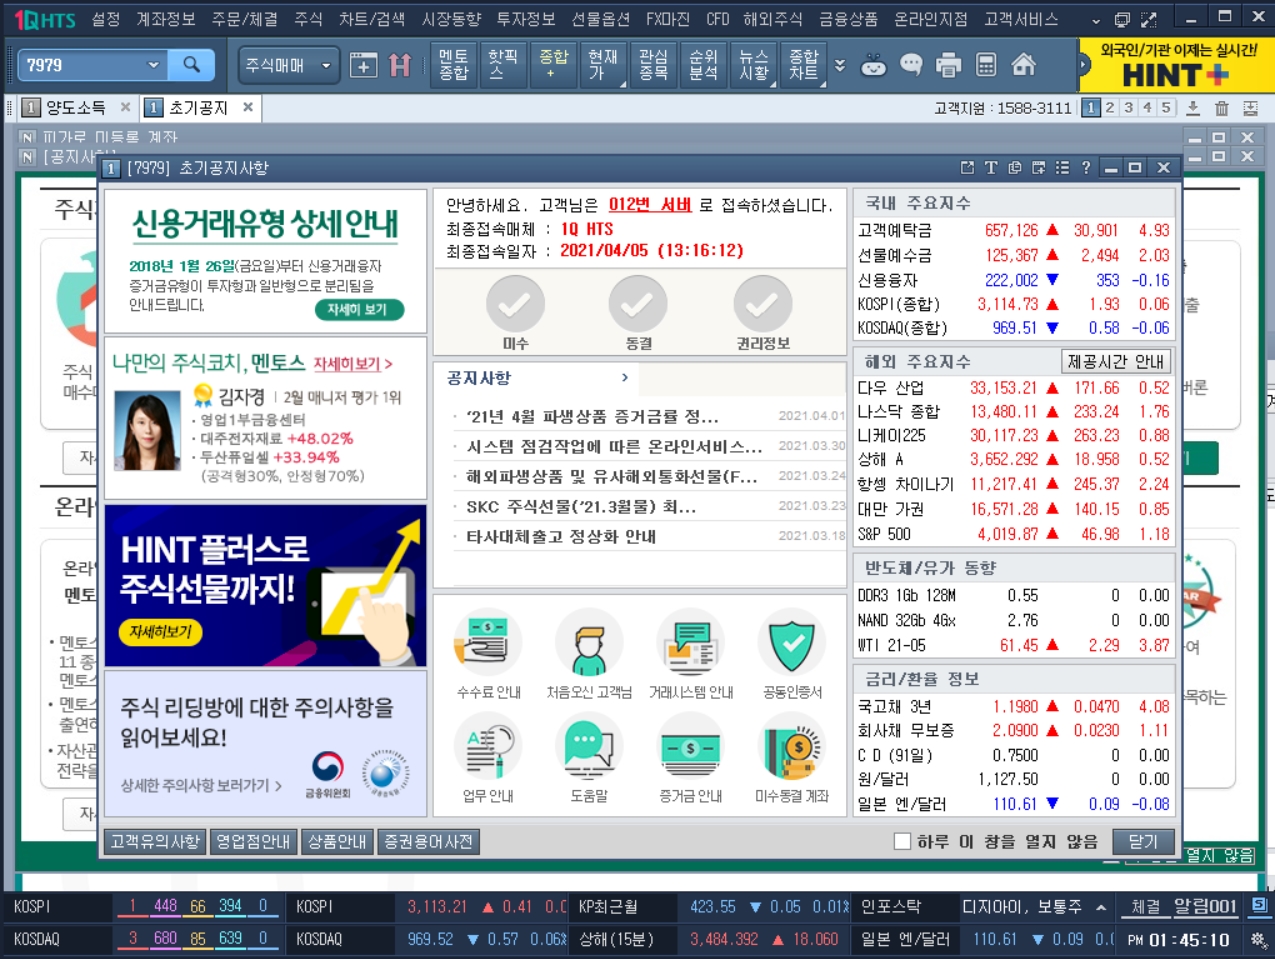1275x959 pixels.
Task: Click the 영업점안내 button
Action: tap(253, 842)
